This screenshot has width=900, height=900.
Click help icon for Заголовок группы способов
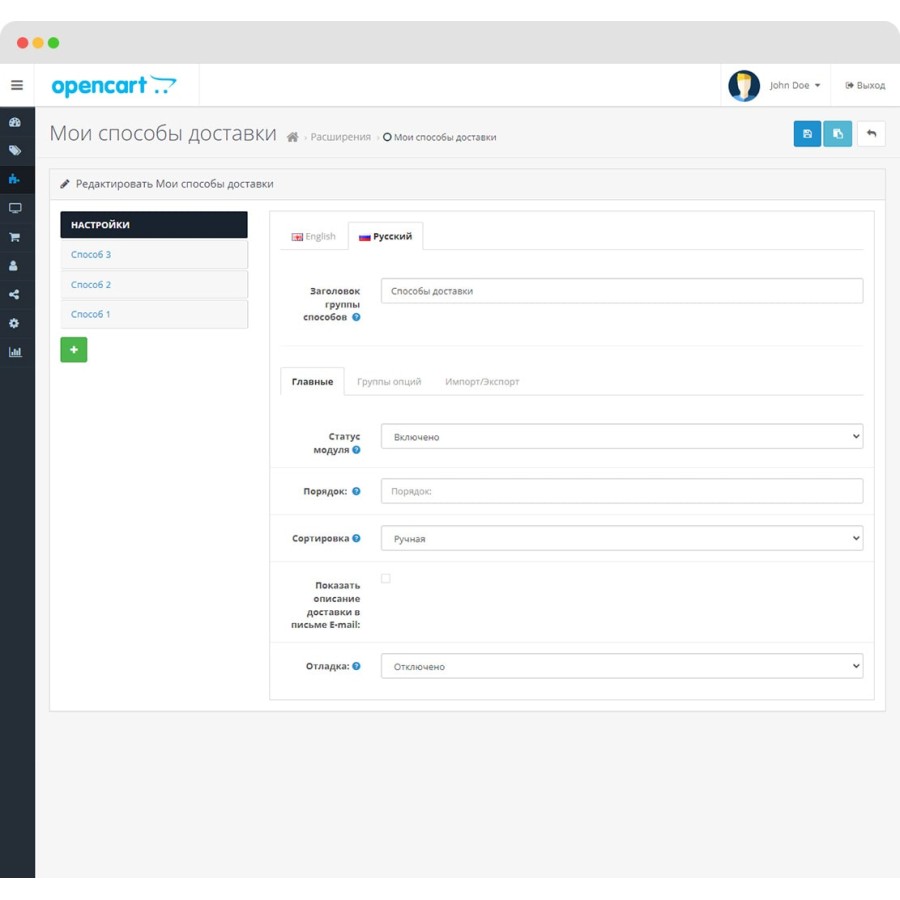pyautogui.click(x=356, y=317)
